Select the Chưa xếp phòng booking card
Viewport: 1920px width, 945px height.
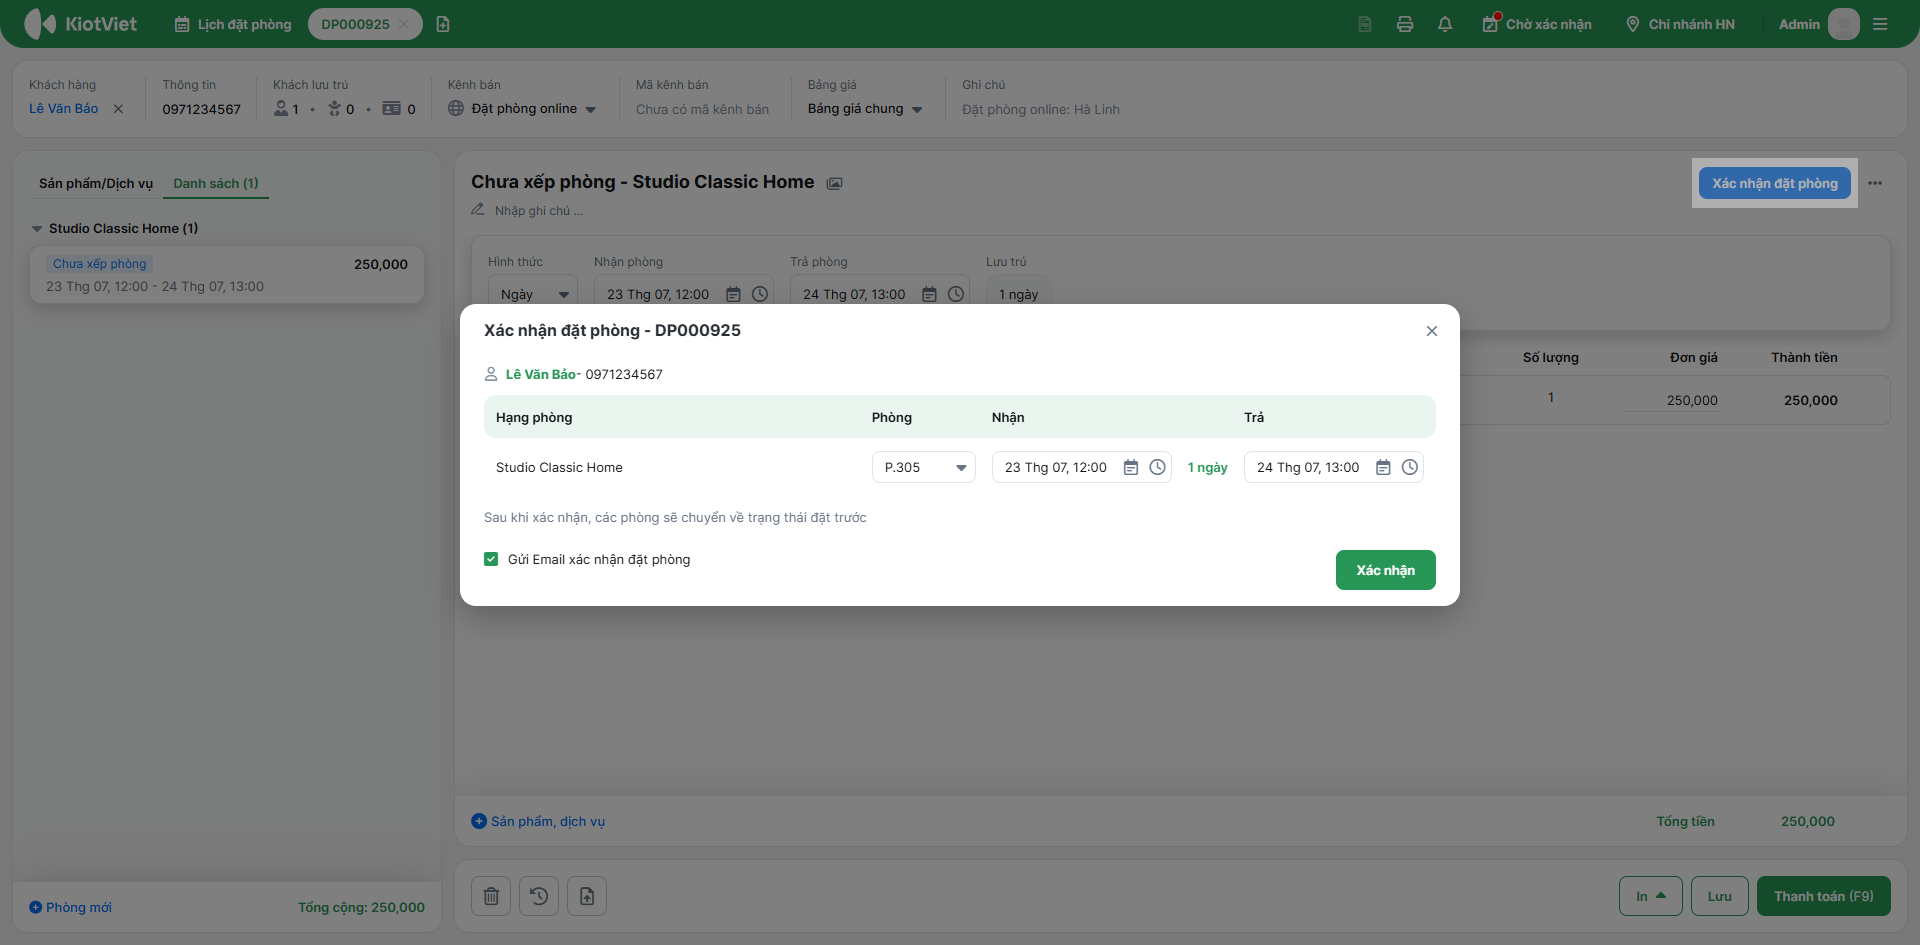click(x=227, y=275)
